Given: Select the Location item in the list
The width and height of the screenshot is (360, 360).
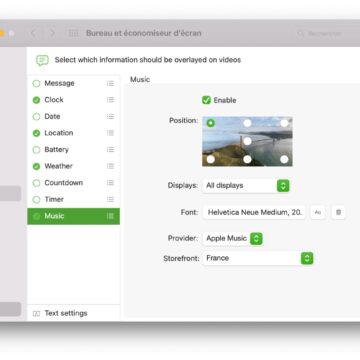Looking at the screenshot, I should [73, 133].
